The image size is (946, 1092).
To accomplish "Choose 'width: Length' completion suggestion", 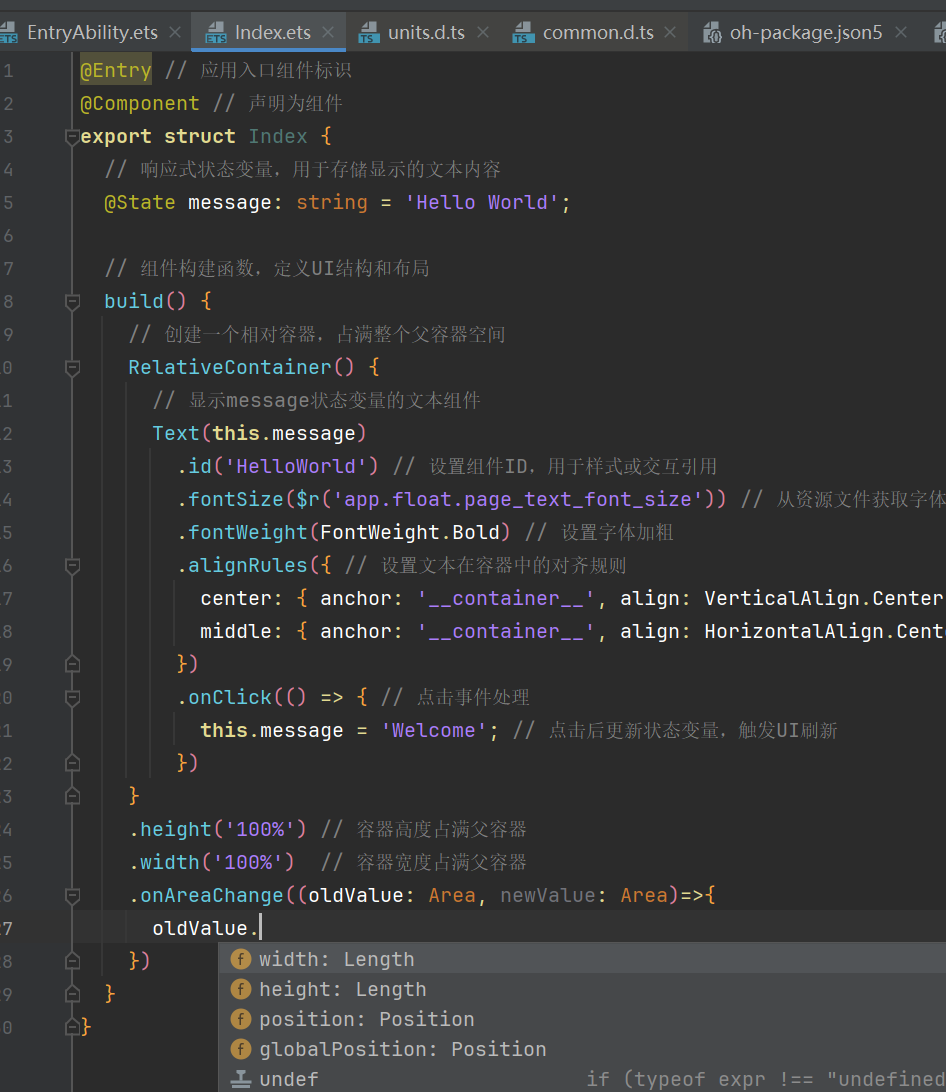I will click(x=582, y=959).
